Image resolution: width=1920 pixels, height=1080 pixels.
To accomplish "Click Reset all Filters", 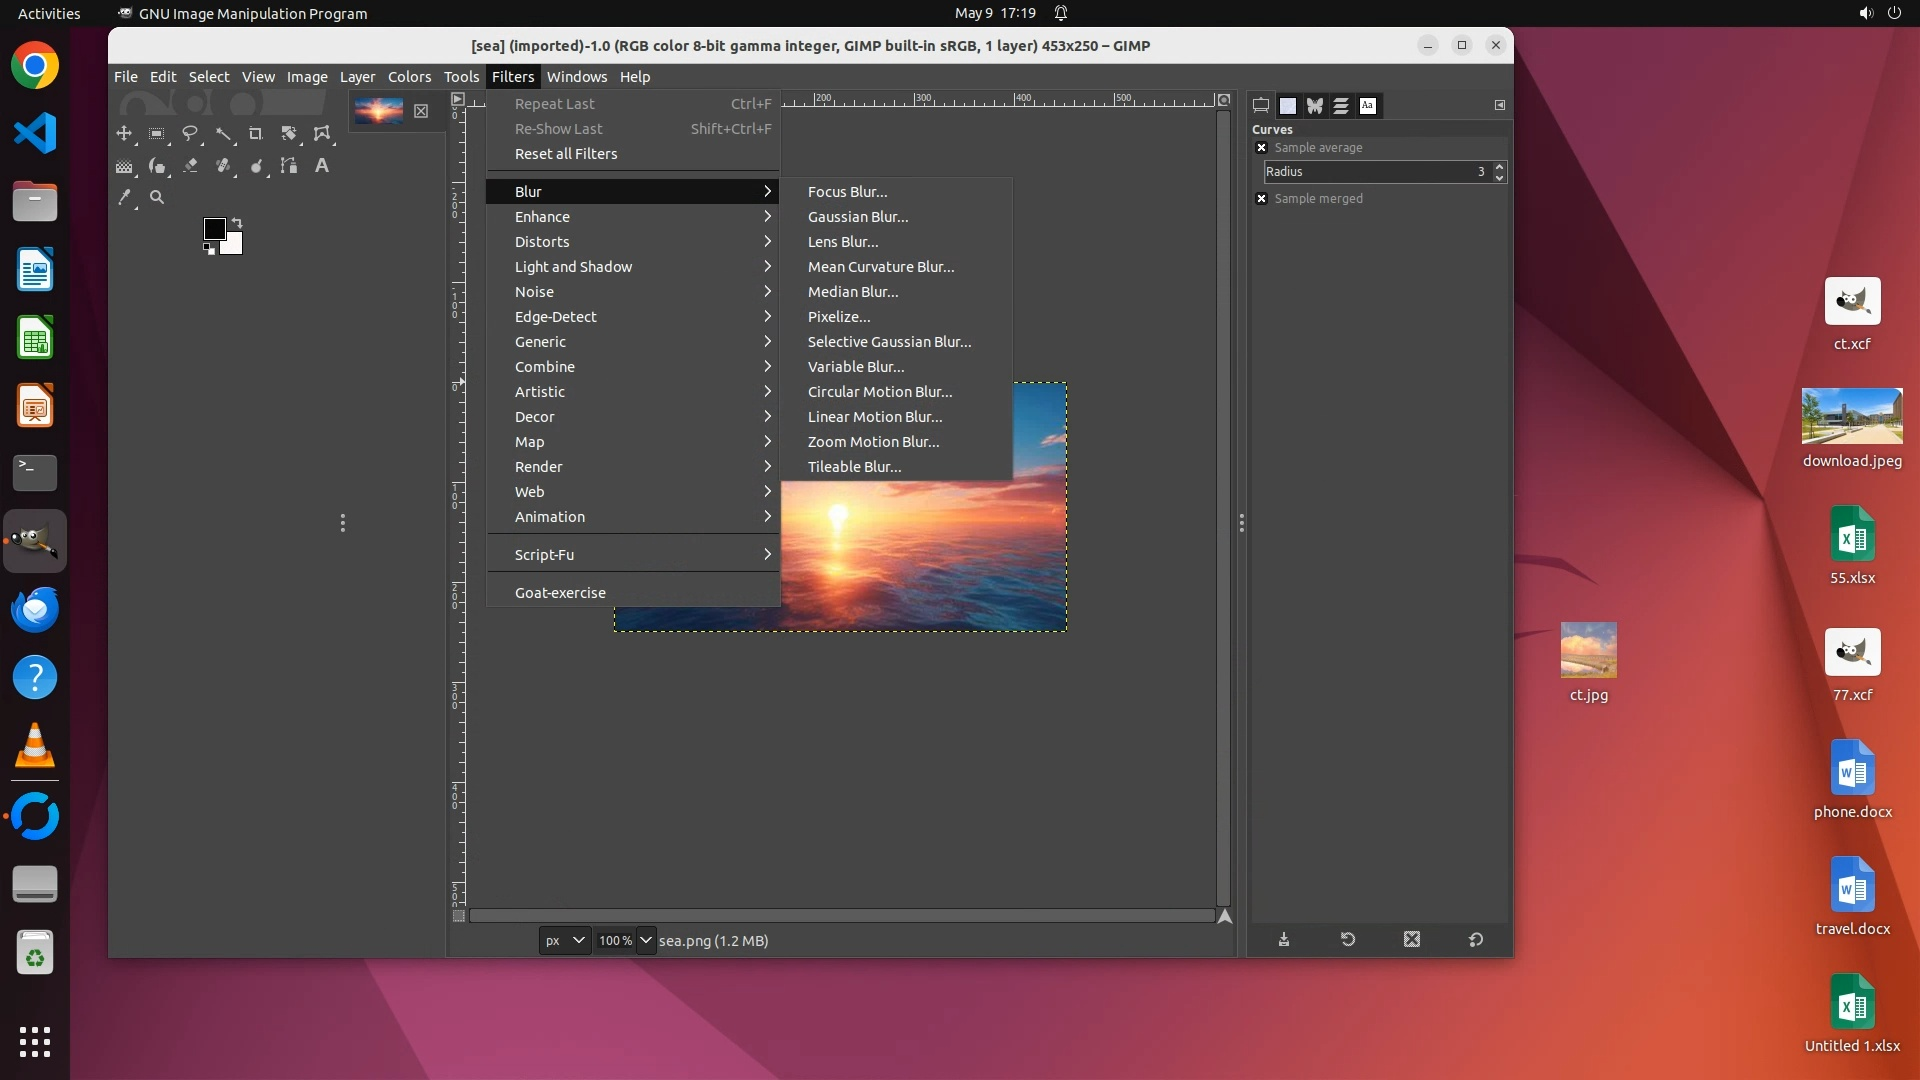I will point(566,154).
